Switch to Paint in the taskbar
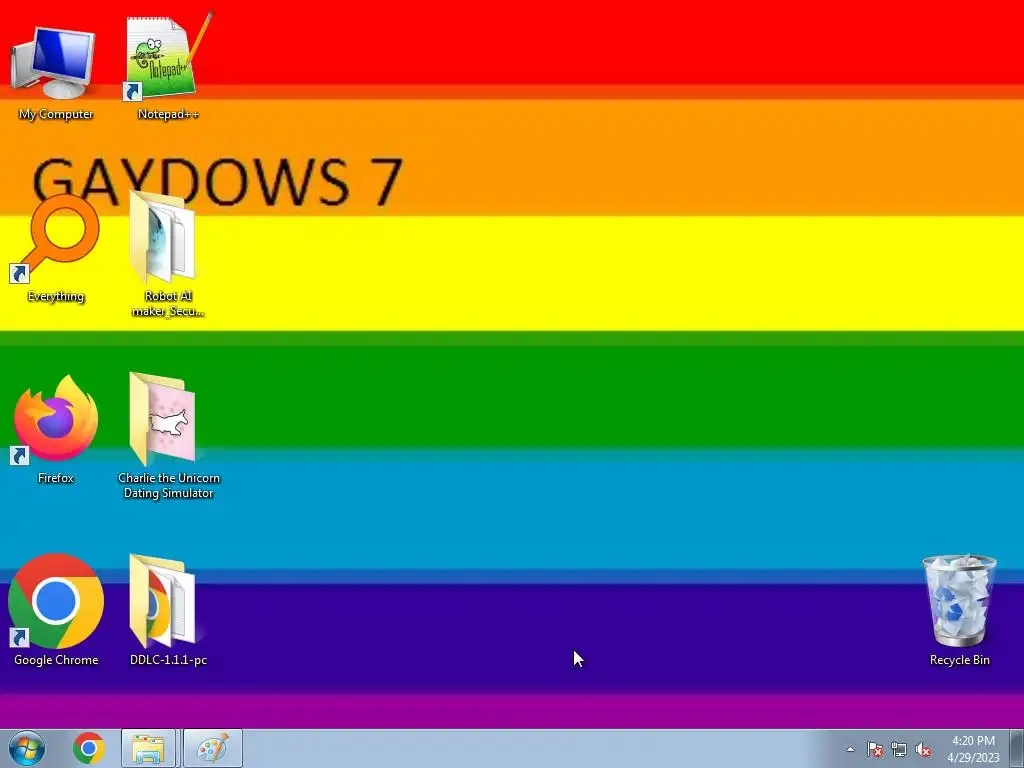Screen dimensions: 1024x768 click(x=213, y=748)
